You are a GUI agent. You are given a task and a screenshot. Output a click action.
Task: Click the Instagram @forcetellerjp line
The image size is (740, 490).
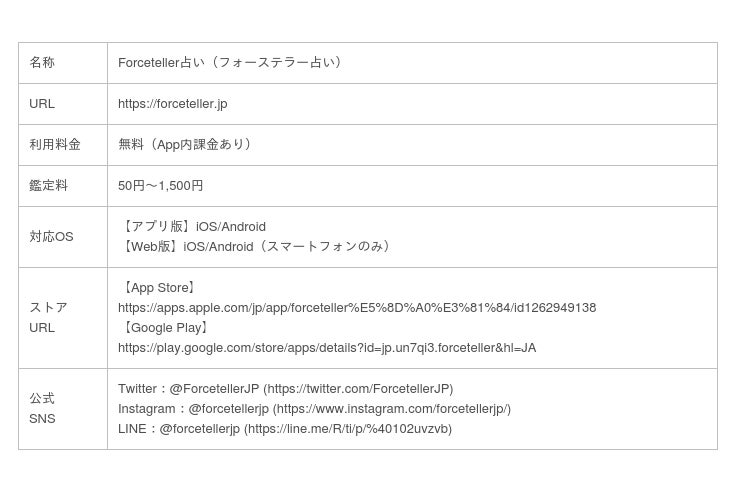(x=314, y=409)
